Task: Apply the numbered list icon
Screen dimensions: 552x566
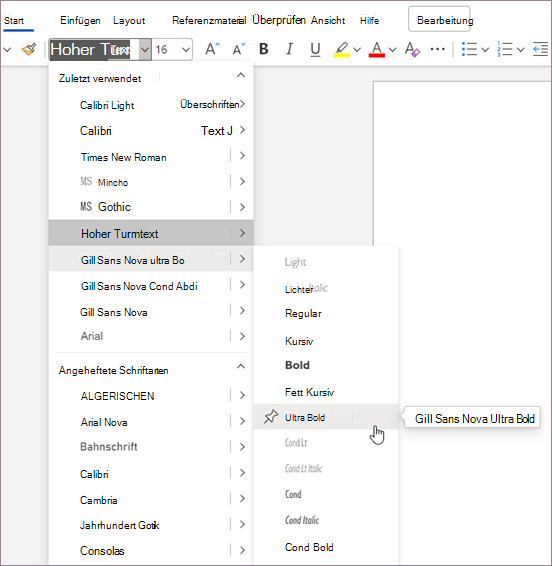Action: click(505, 49)
